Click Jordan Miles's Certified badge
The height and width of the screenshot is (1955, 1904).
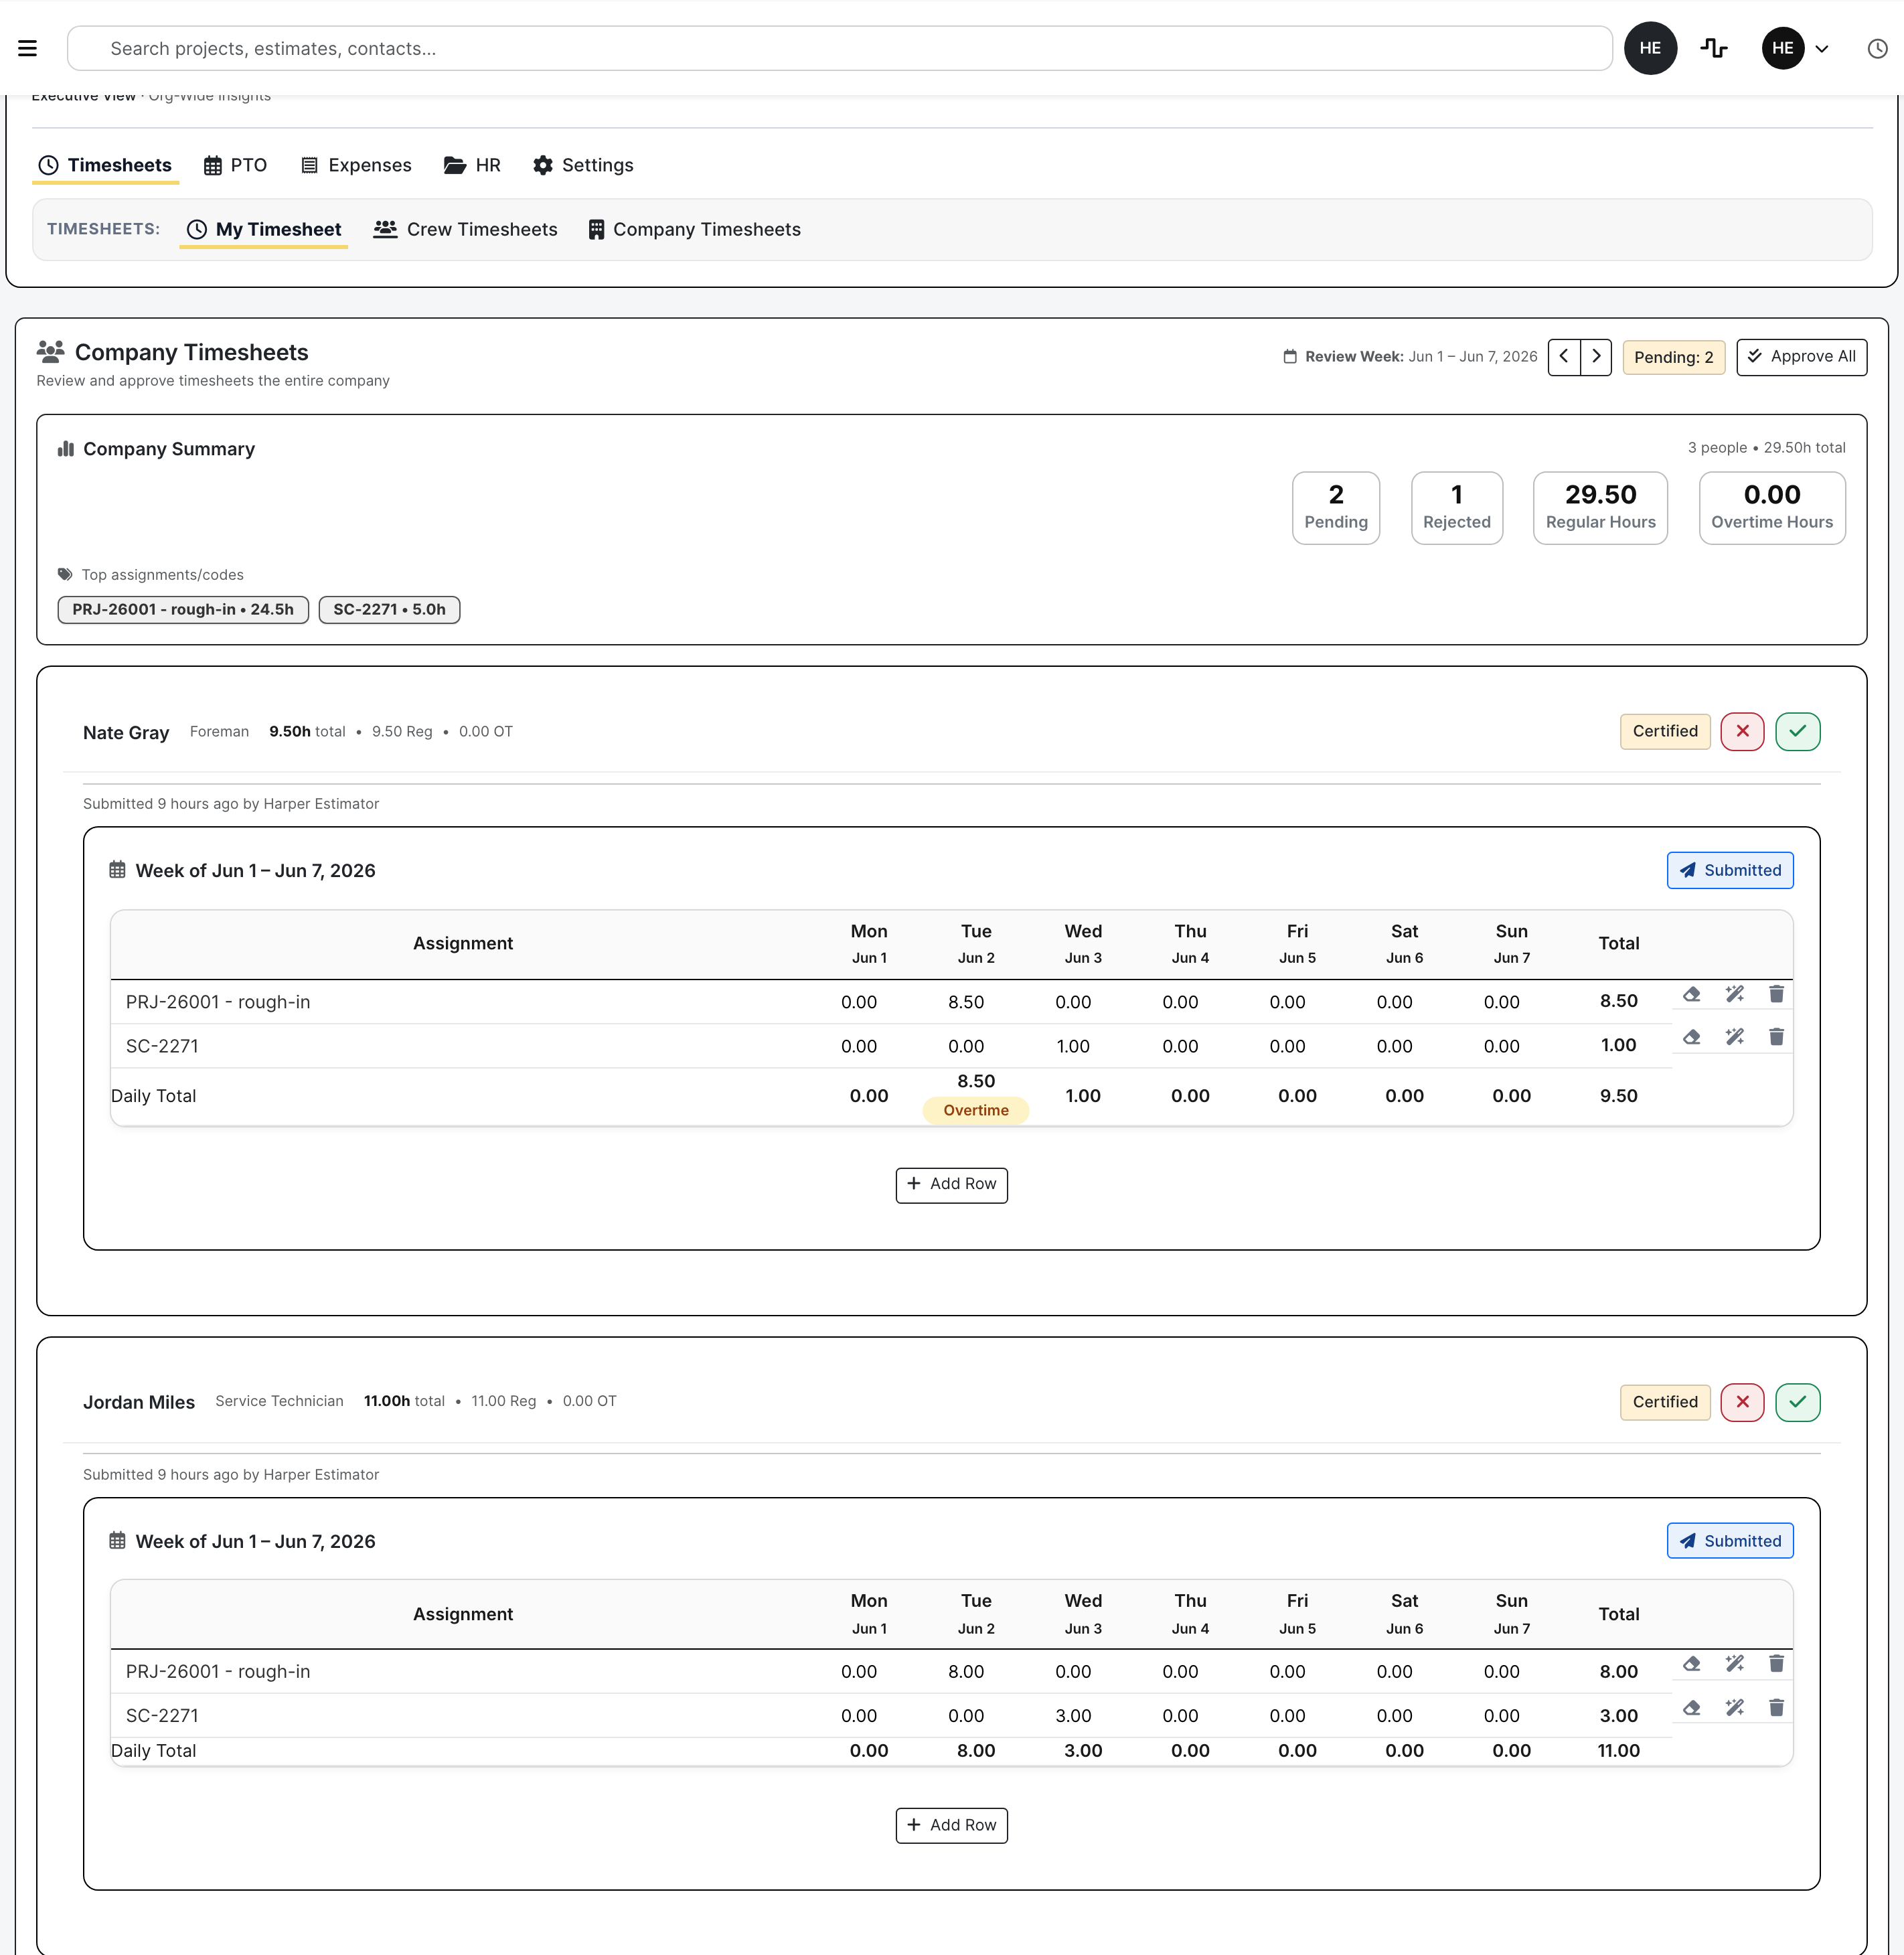1665,1402
